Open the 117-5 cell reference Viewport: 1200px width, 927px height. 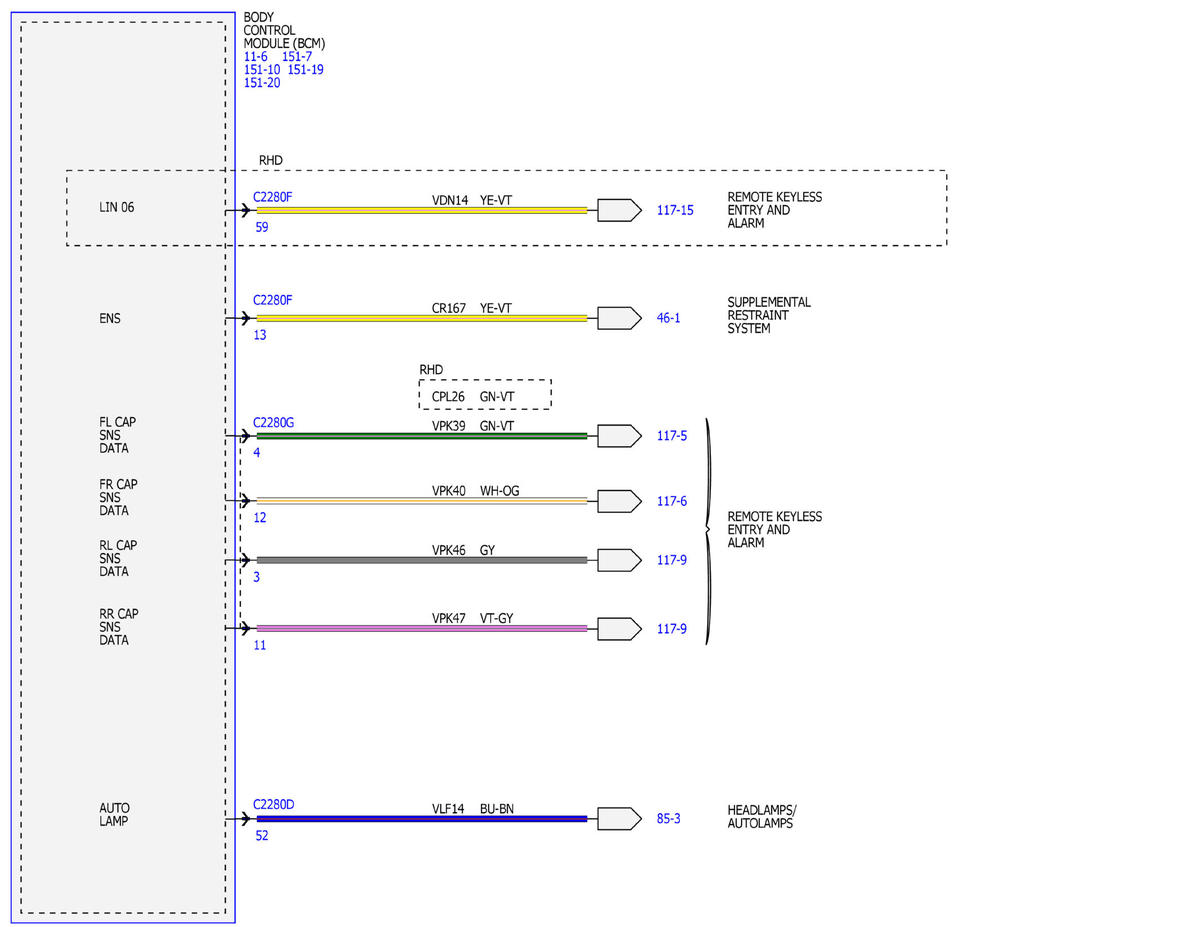tap(672, 436)
